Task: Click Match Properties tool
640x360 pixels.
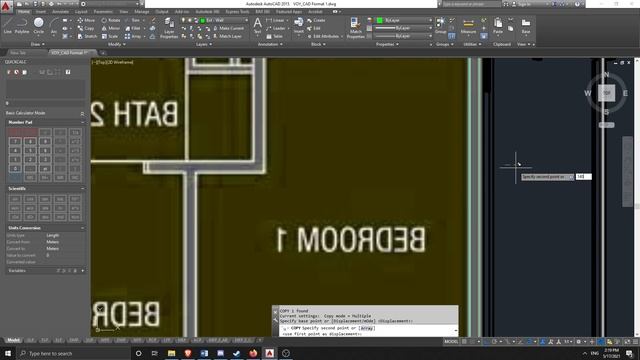Action: click(x=356, y=28)
